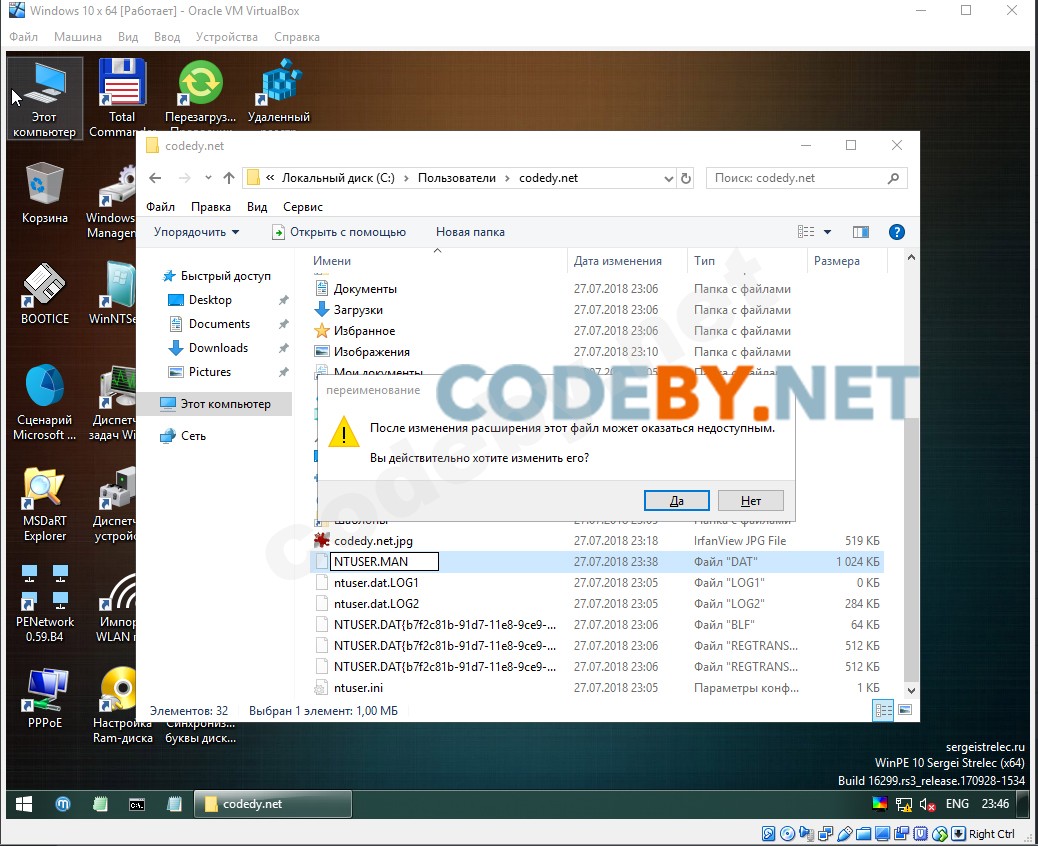This screenshot has height=846, width=1038.
Task: Click Открыть с помощью button
Action: point(339,232)
